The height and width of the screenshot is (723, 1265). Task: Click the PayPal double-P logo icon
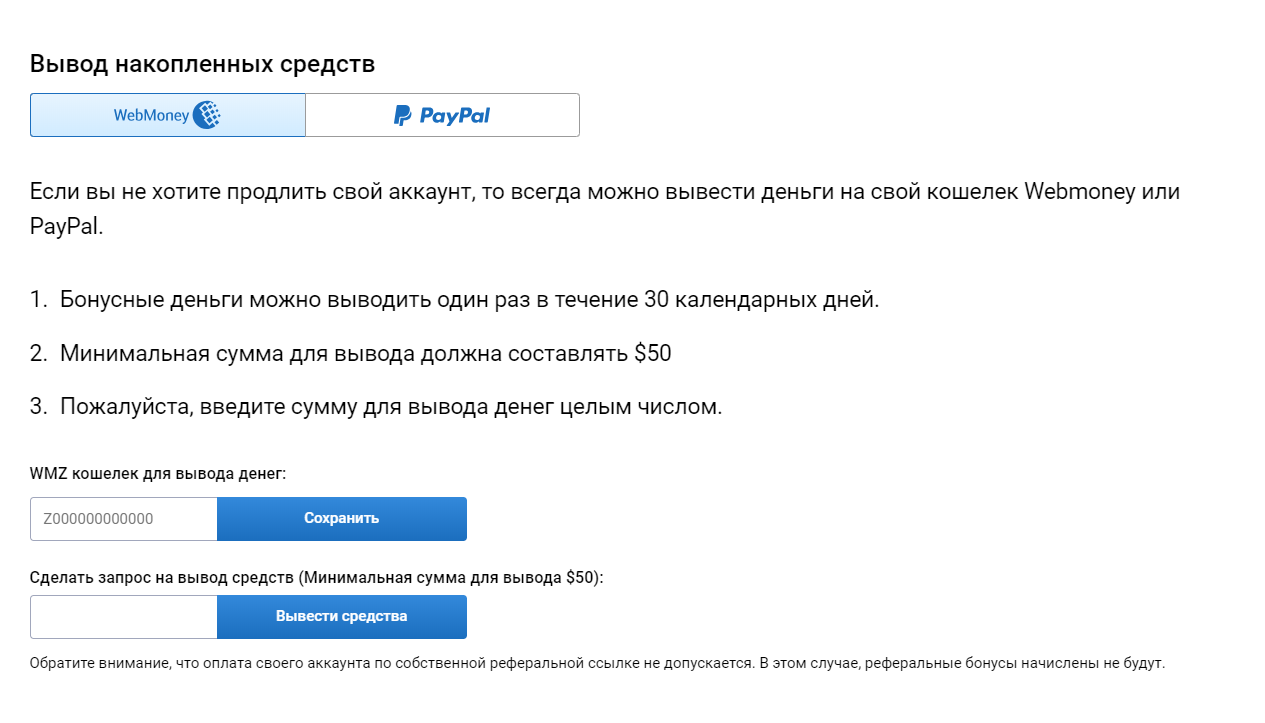(402, 116)
